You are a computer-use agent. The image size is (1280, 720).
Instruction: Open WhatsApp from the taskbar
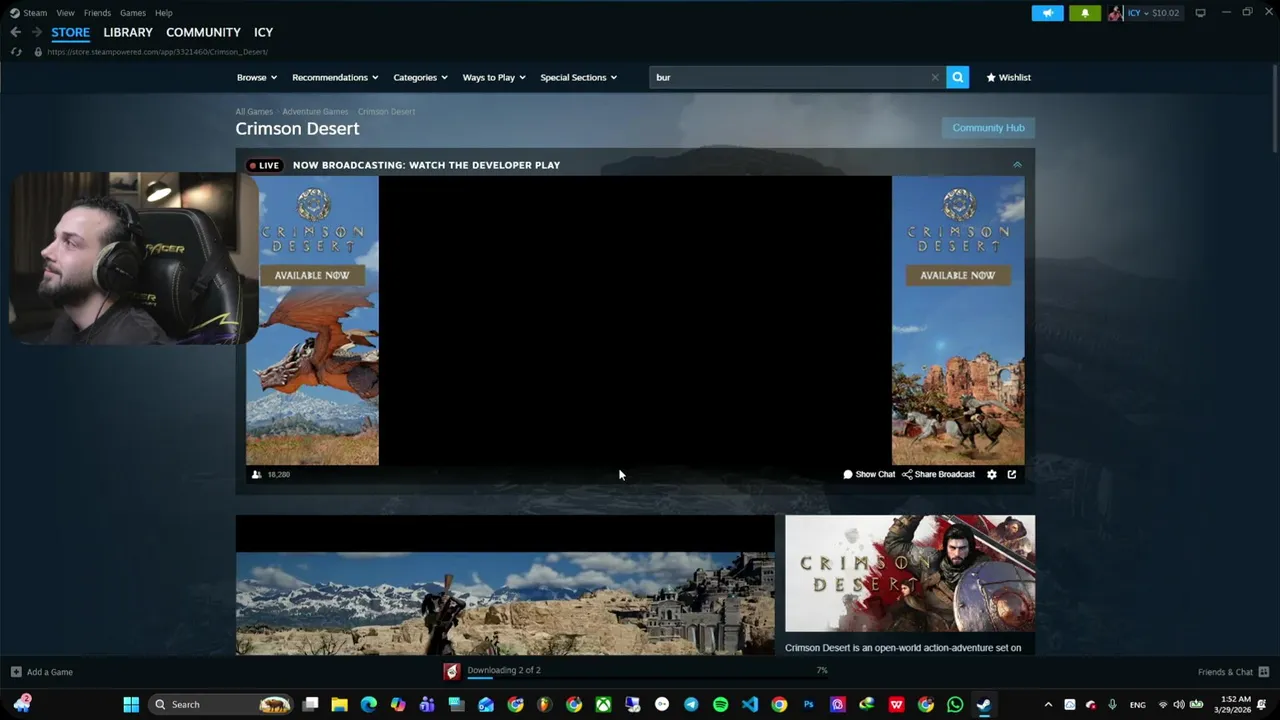(x=955, y=704)
